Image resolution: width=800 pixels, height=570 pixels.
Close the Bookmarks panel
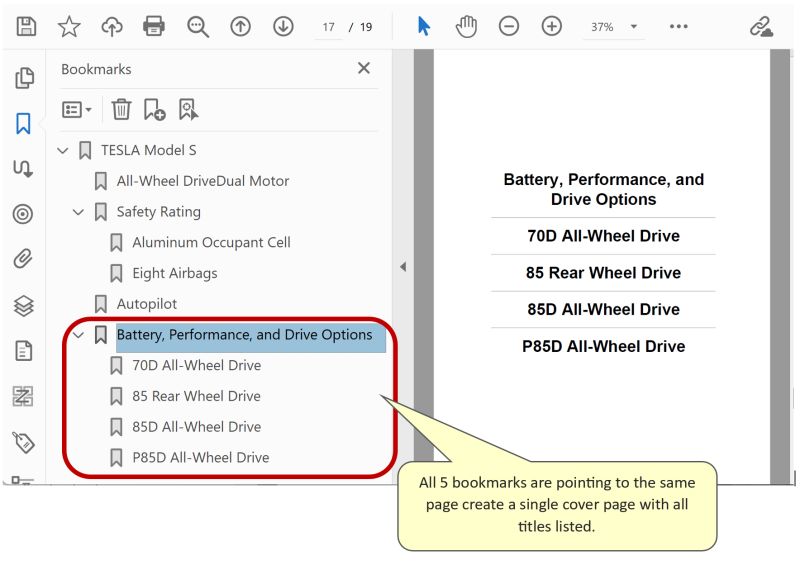pos(364,68)
